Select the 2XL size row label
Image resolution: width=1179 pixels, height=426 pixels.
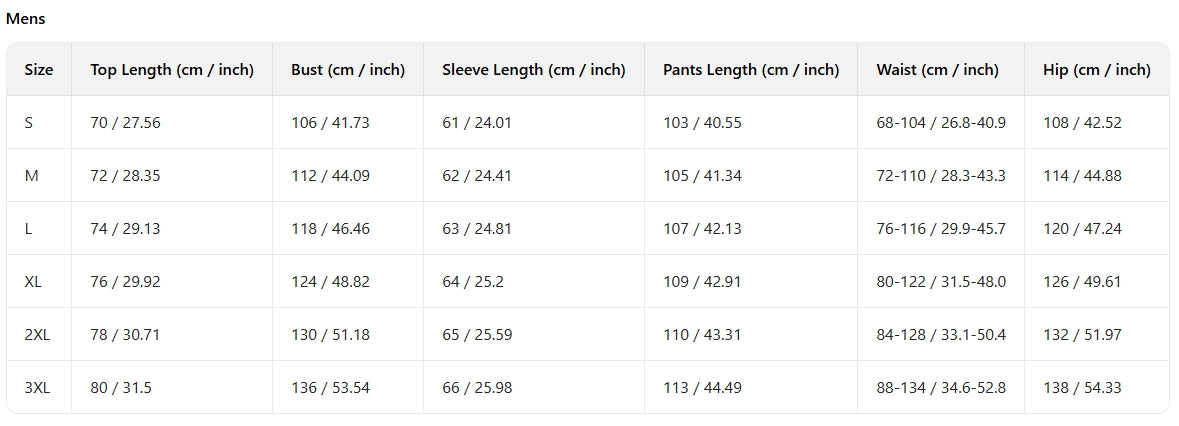(37, 335)
